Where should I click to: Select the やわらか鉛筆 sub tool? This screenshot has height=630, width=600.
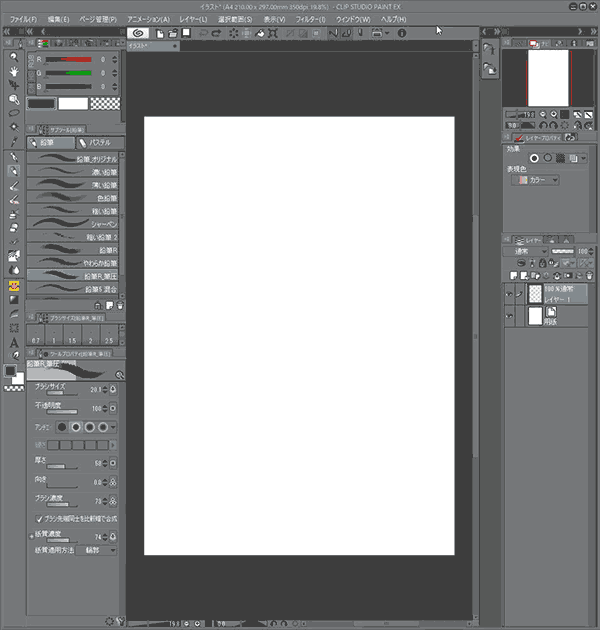73,263
